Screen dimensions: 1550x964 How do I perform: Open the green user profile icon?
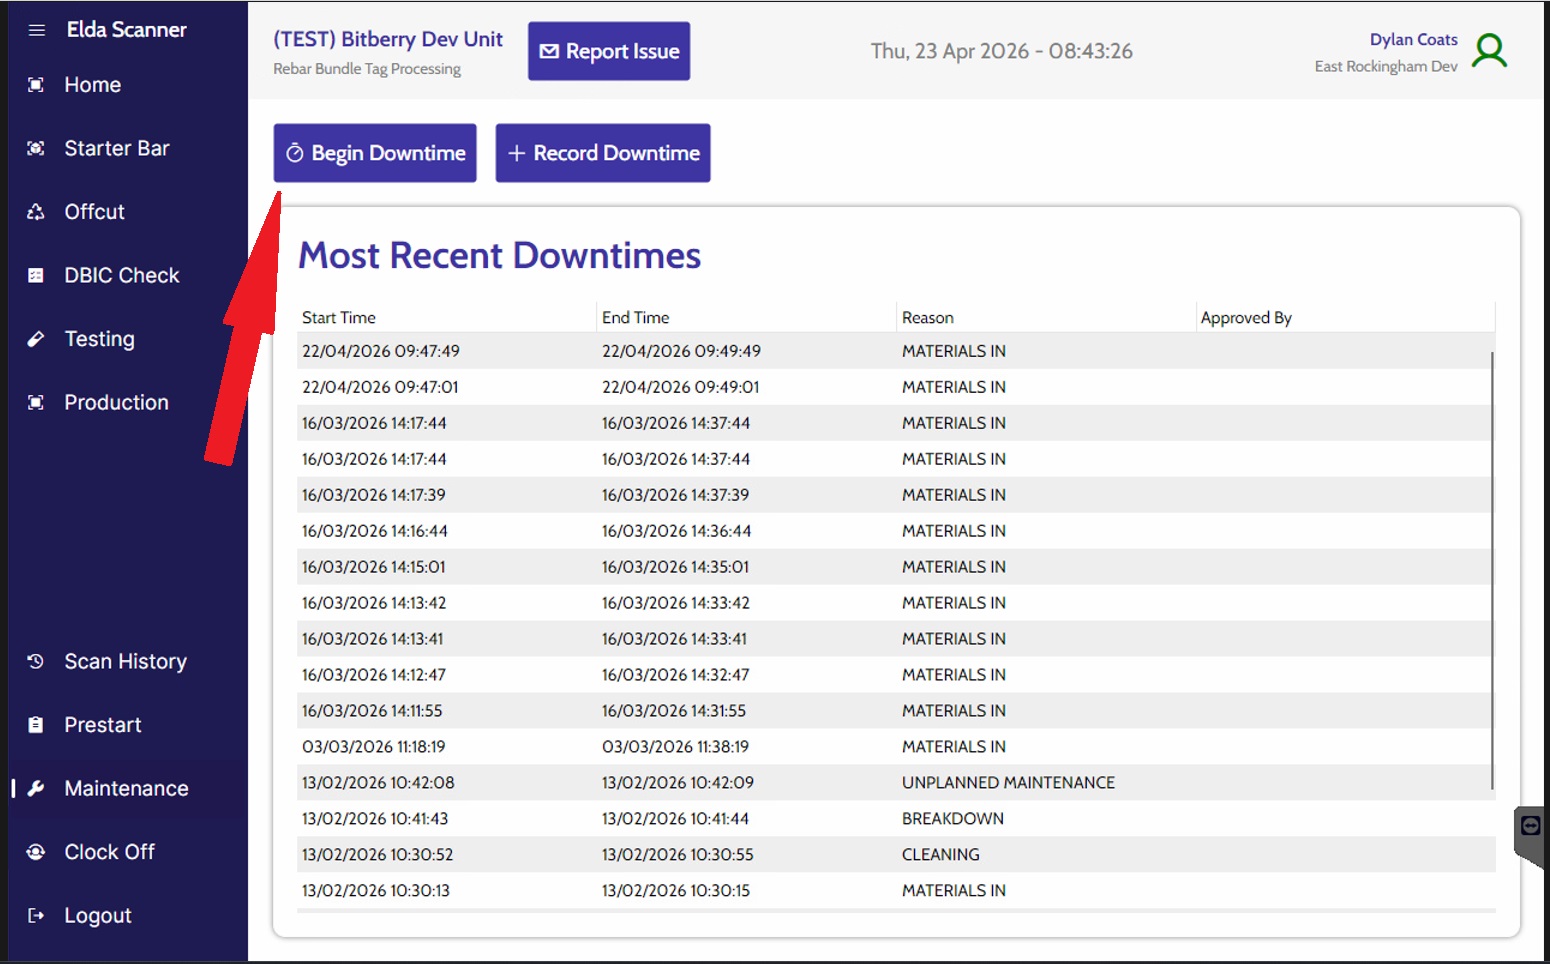1490,51
